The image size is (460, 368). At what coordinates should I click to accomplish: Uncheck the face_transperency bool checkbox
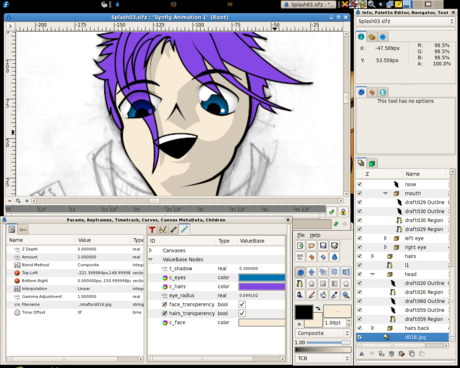click(x=242, y=304)
